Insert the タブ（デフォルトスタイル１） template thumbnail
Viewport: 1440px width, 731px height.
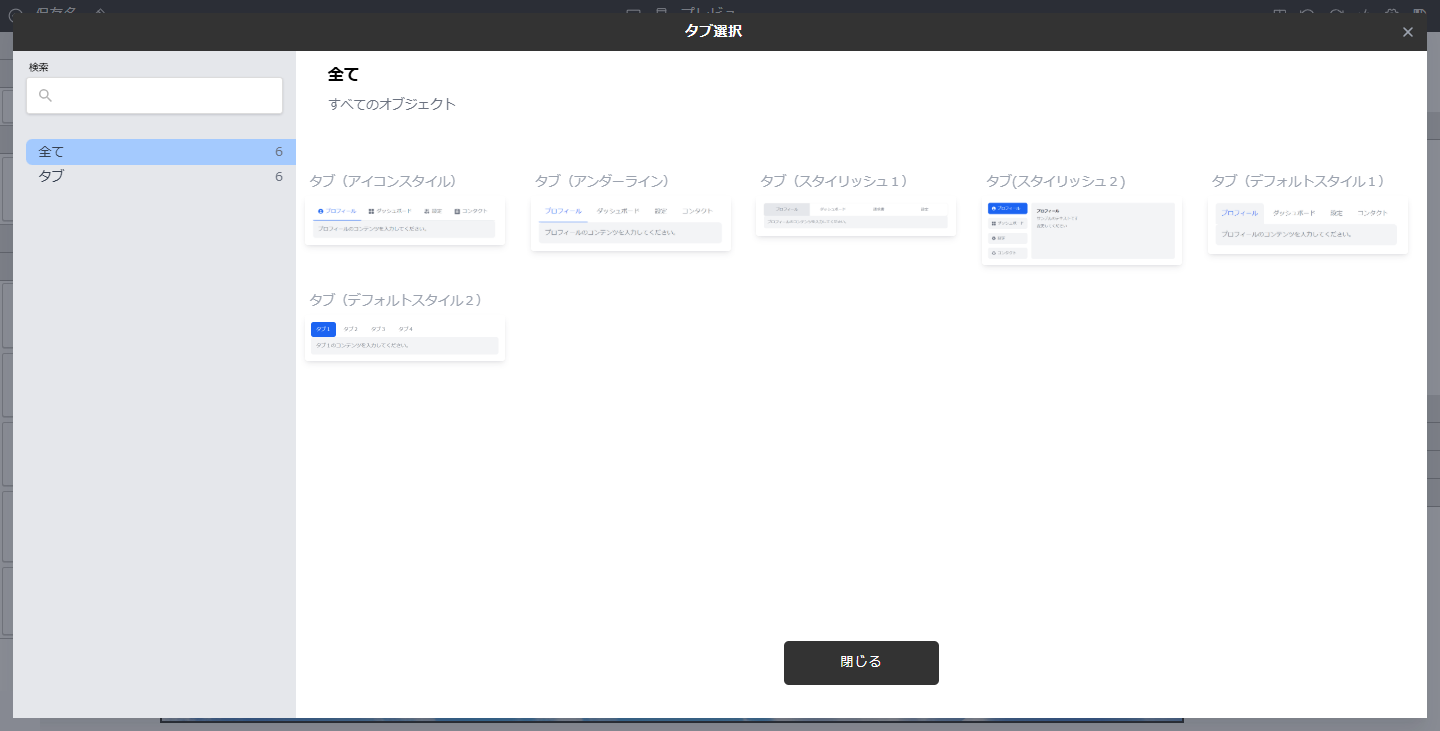click(1307, 226)
